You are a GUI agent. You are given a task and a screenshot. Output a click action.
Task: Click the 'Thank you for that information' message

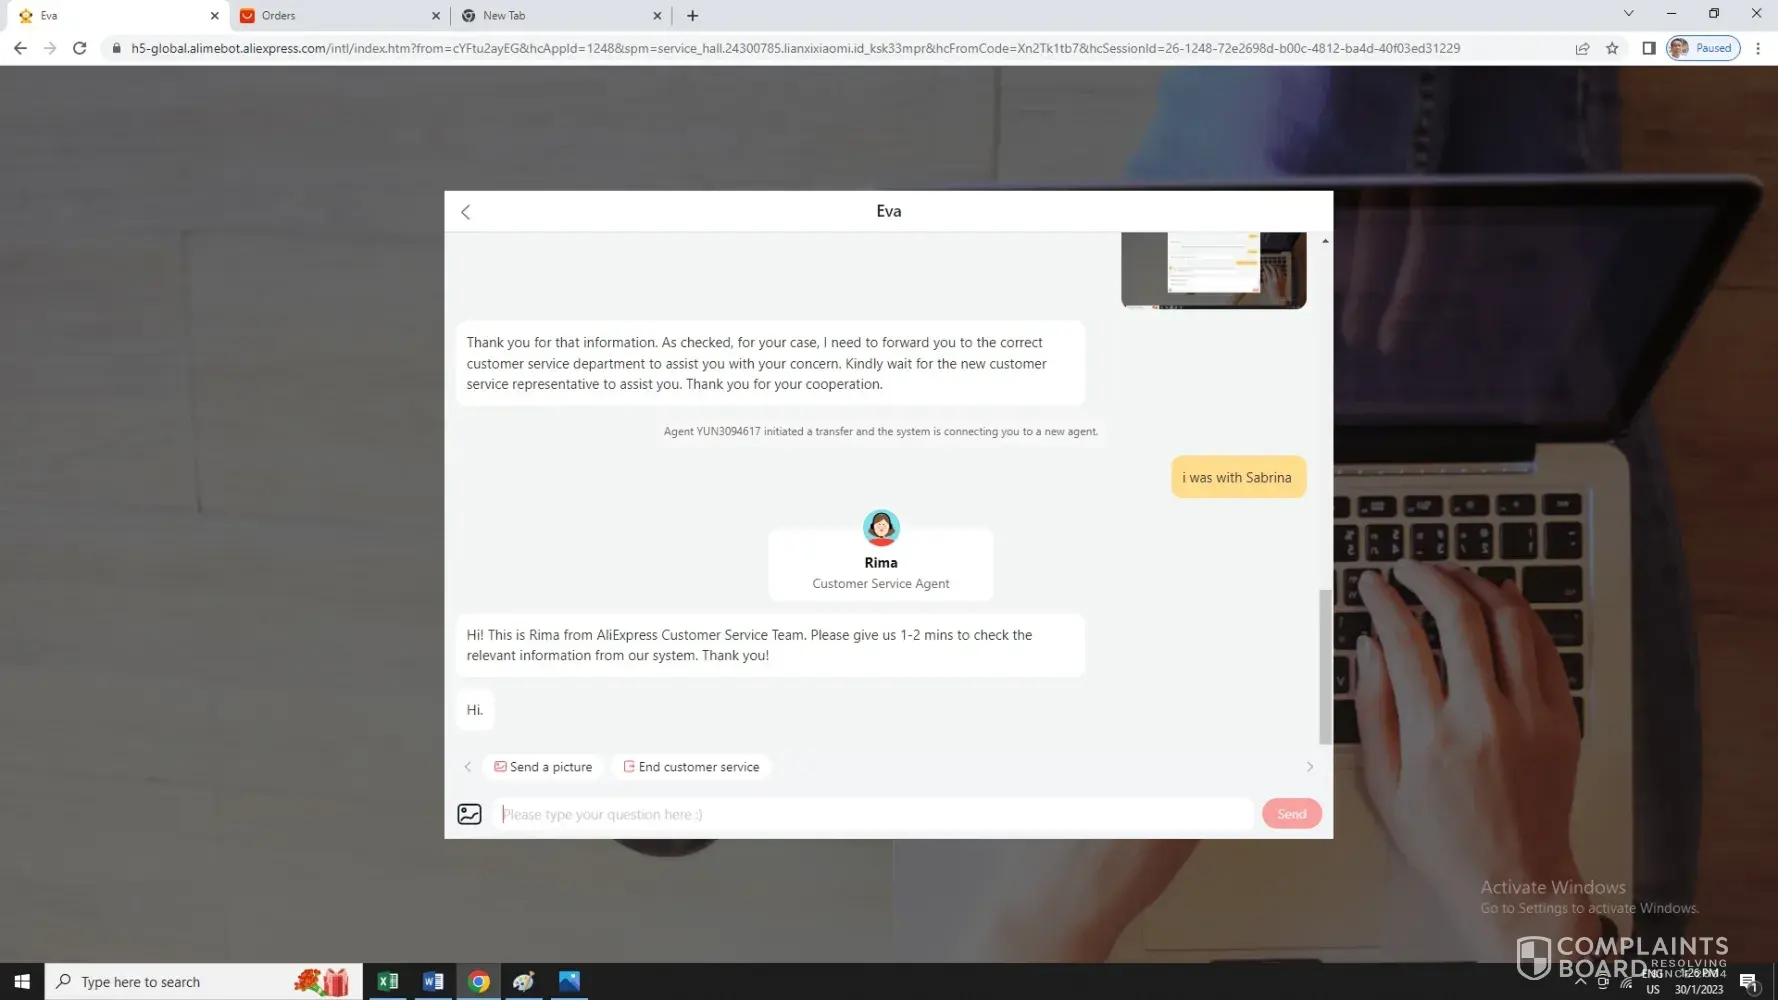770,363
